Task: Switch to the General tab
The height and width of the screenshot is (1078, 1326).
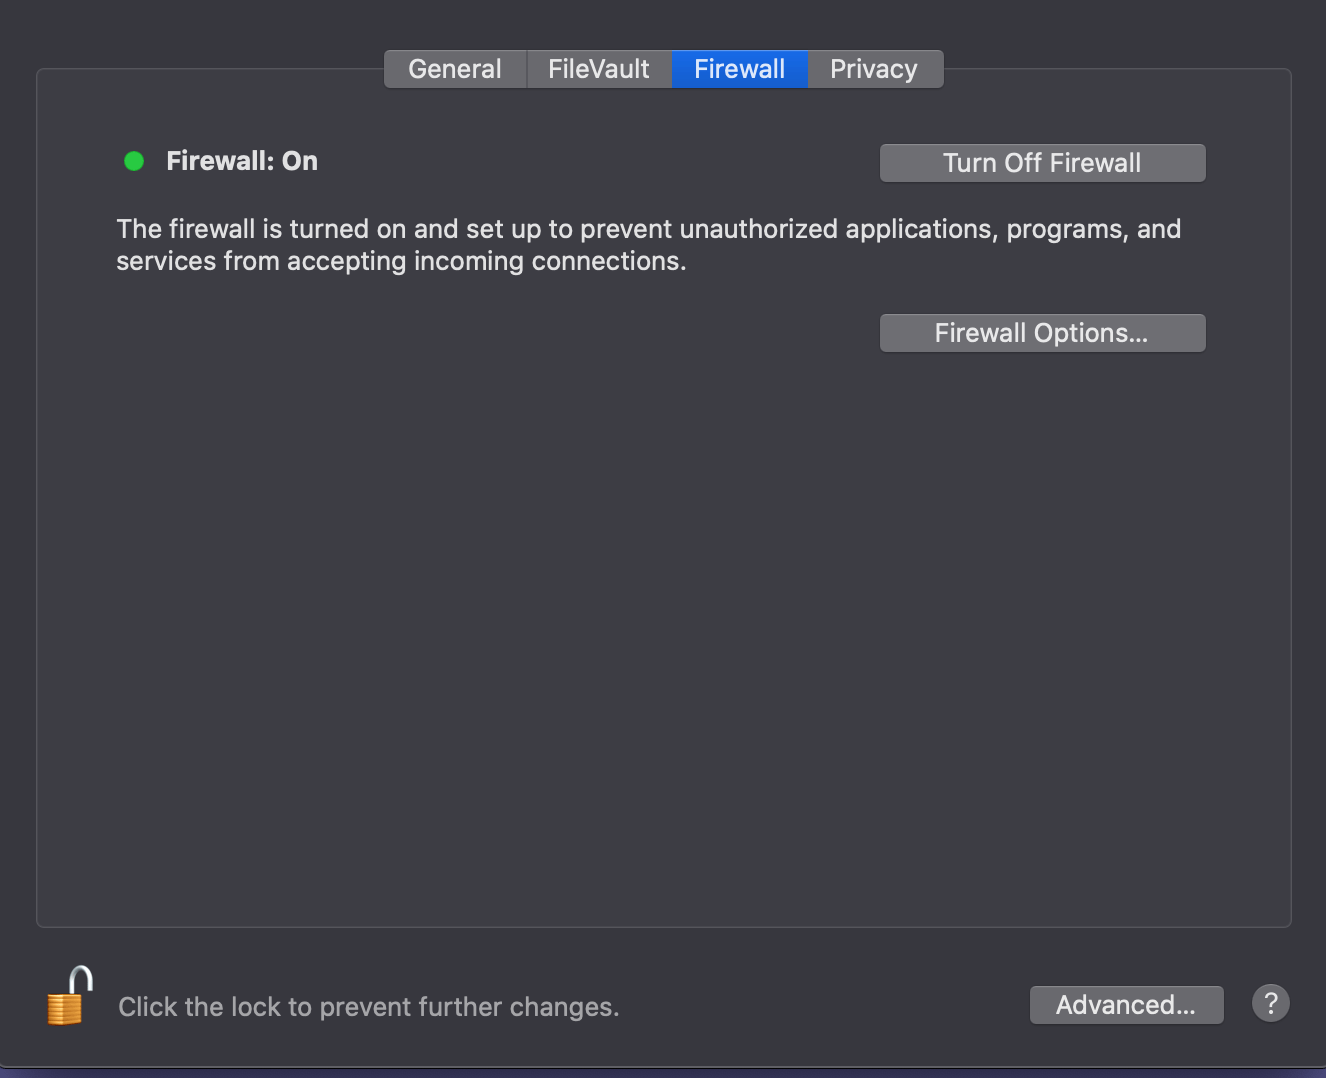Action: (455, 69)
